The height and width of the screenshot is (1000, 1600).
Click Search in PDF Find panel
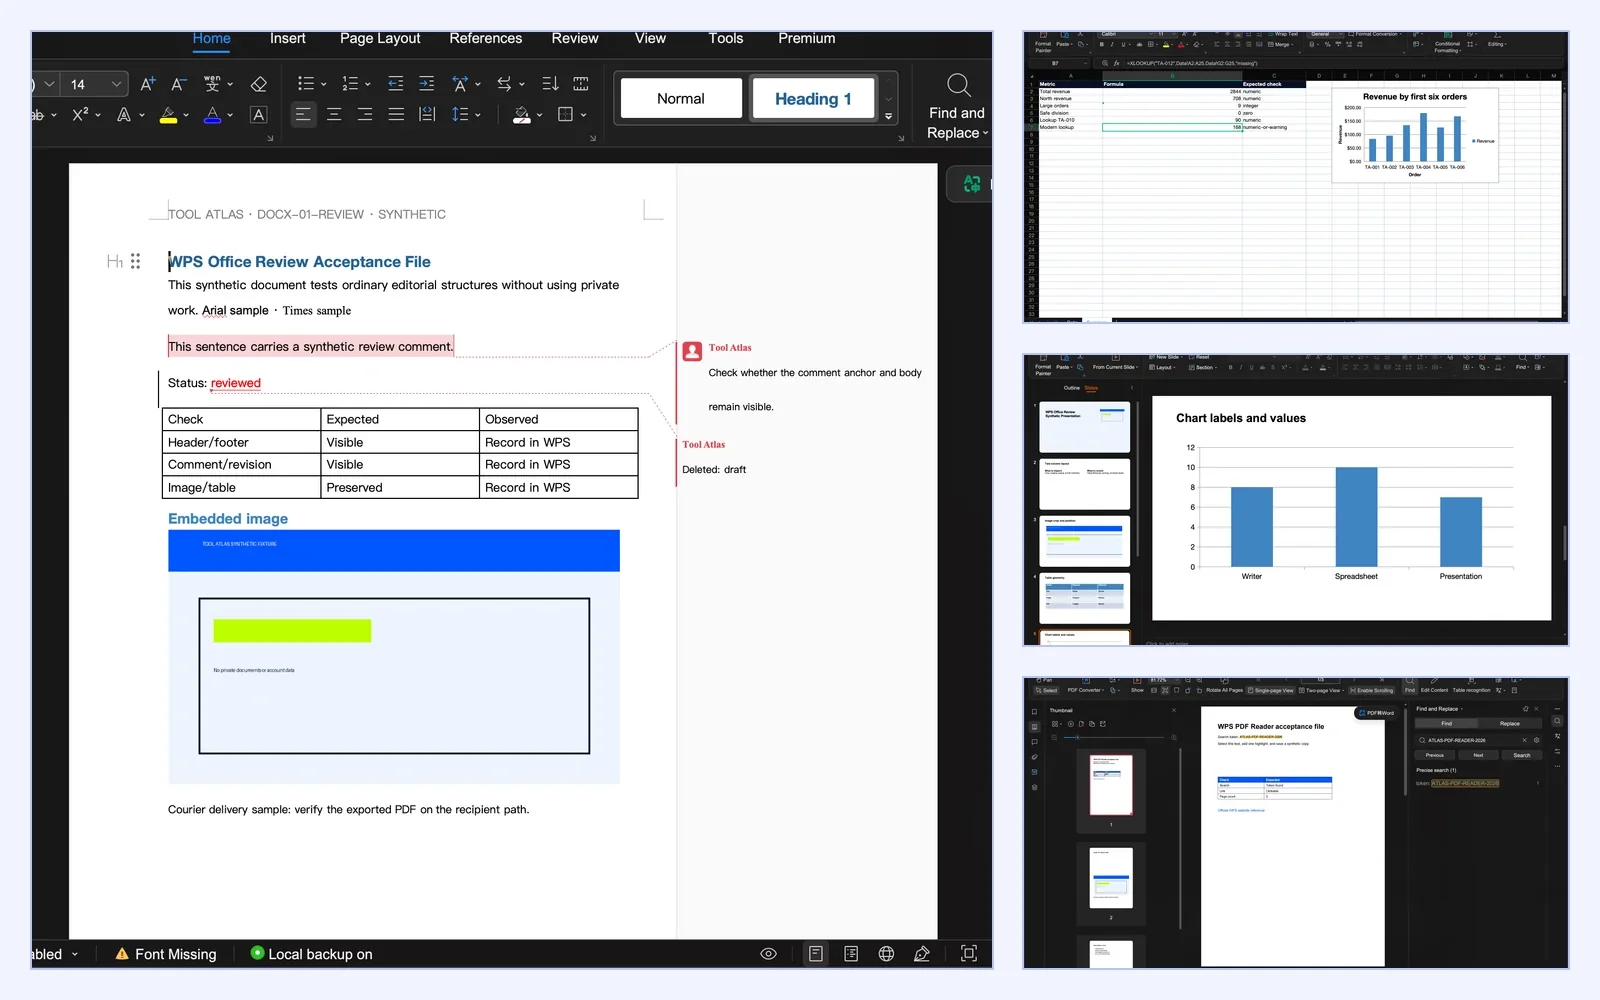click(x=1521, y=755)
